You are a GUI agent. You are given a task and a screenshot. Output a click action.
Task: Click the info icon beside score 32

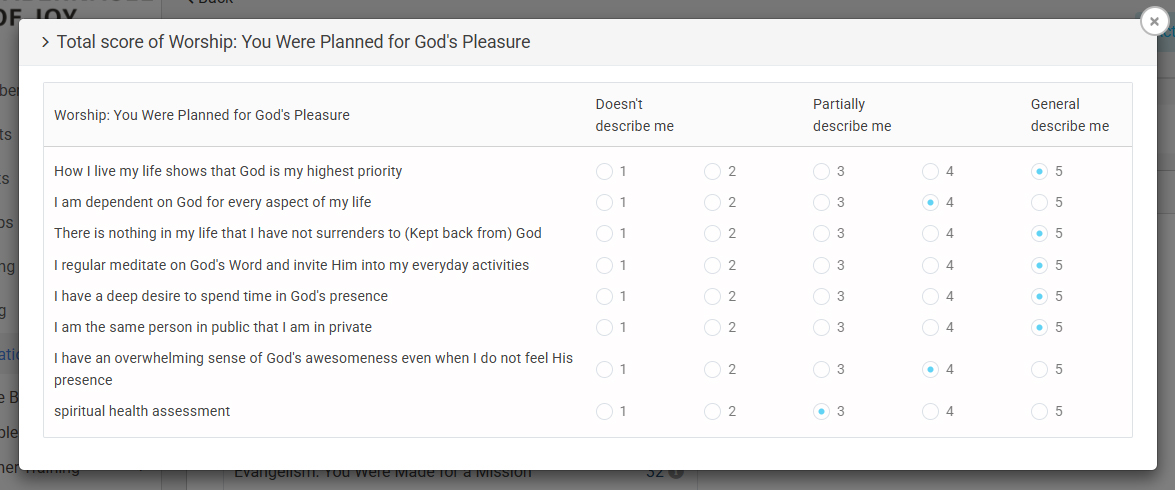(676, 473)
